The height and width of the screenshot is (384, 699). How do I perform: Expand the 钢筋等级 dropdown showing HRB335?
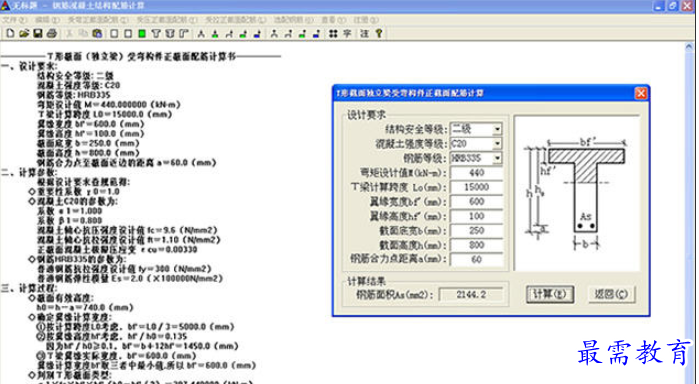[x=497, y=158]
